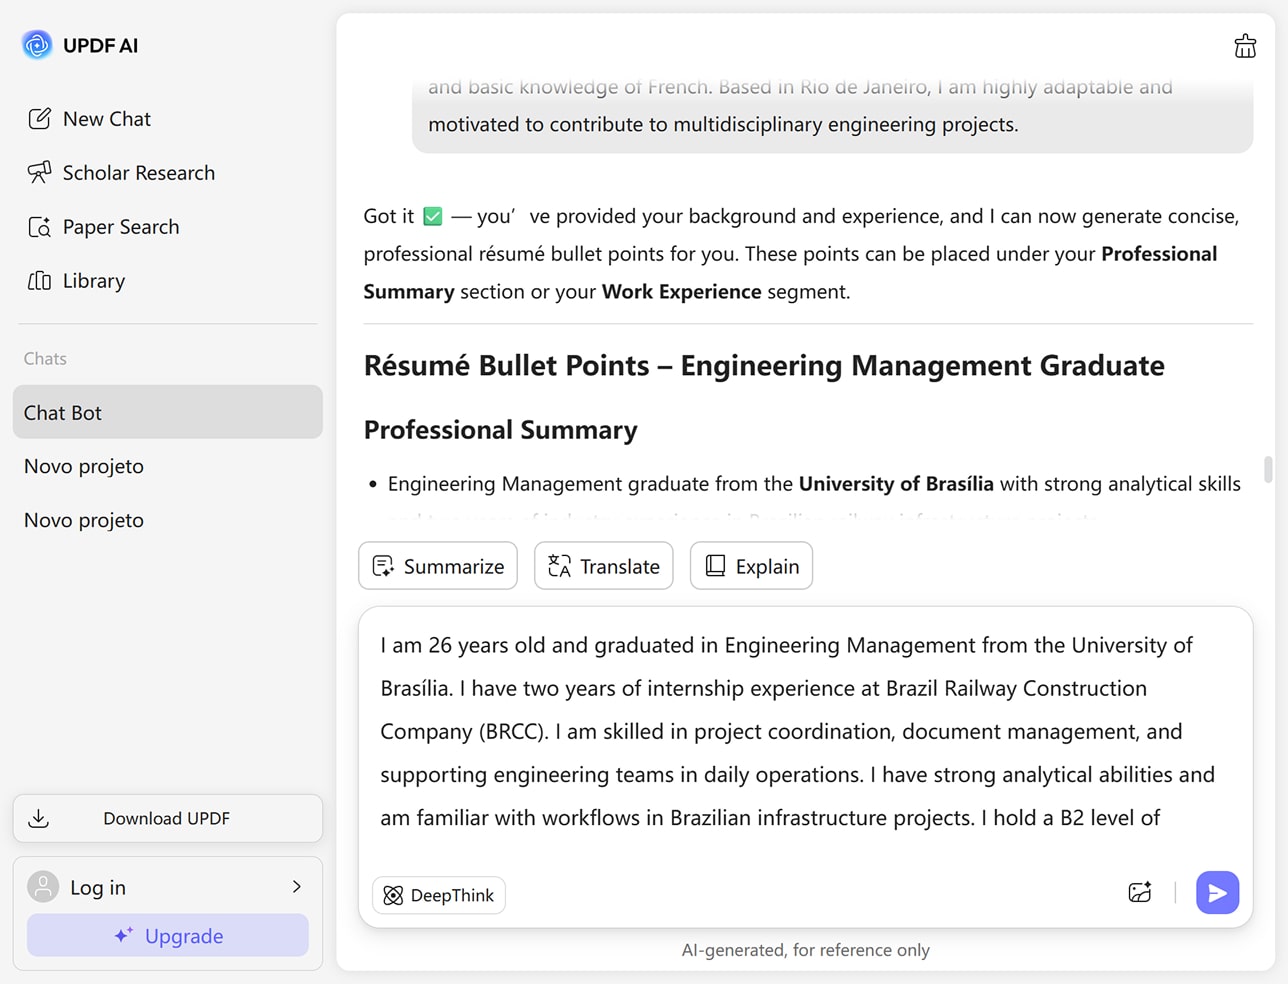Click the UPDF AI logo icon

[37, 45]
